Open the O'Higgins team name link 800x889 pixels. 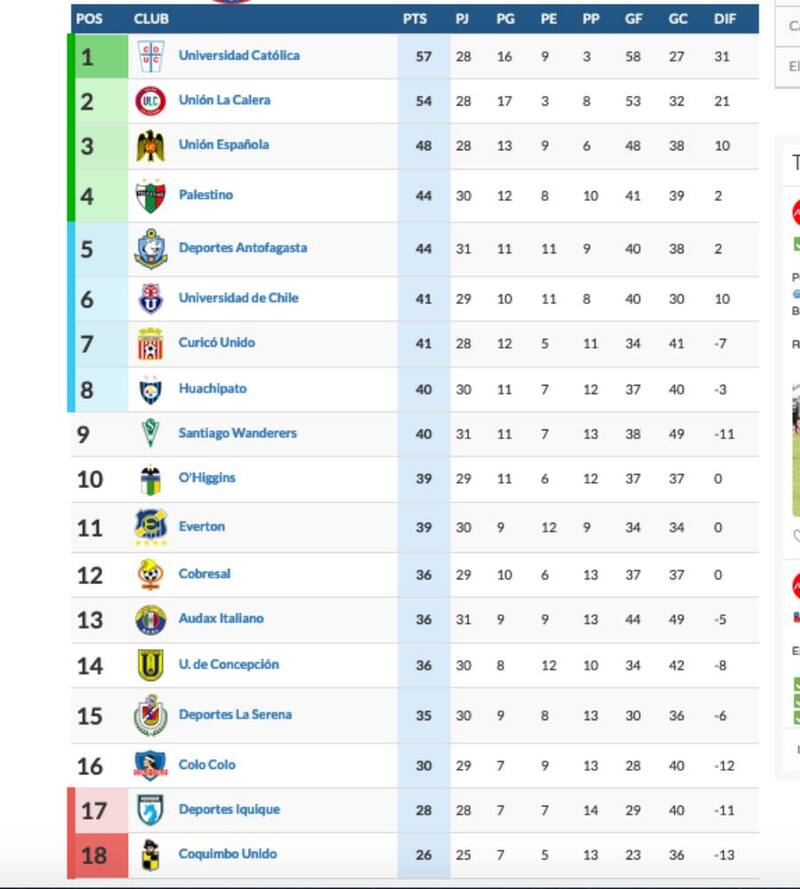point(207,478)
